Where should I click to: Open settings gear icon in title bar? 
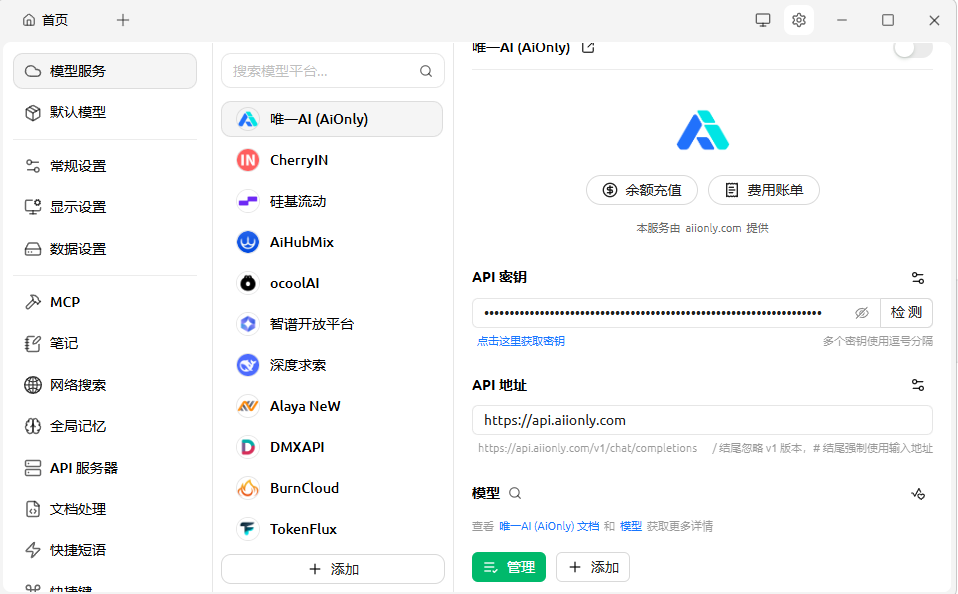[799, 20]
